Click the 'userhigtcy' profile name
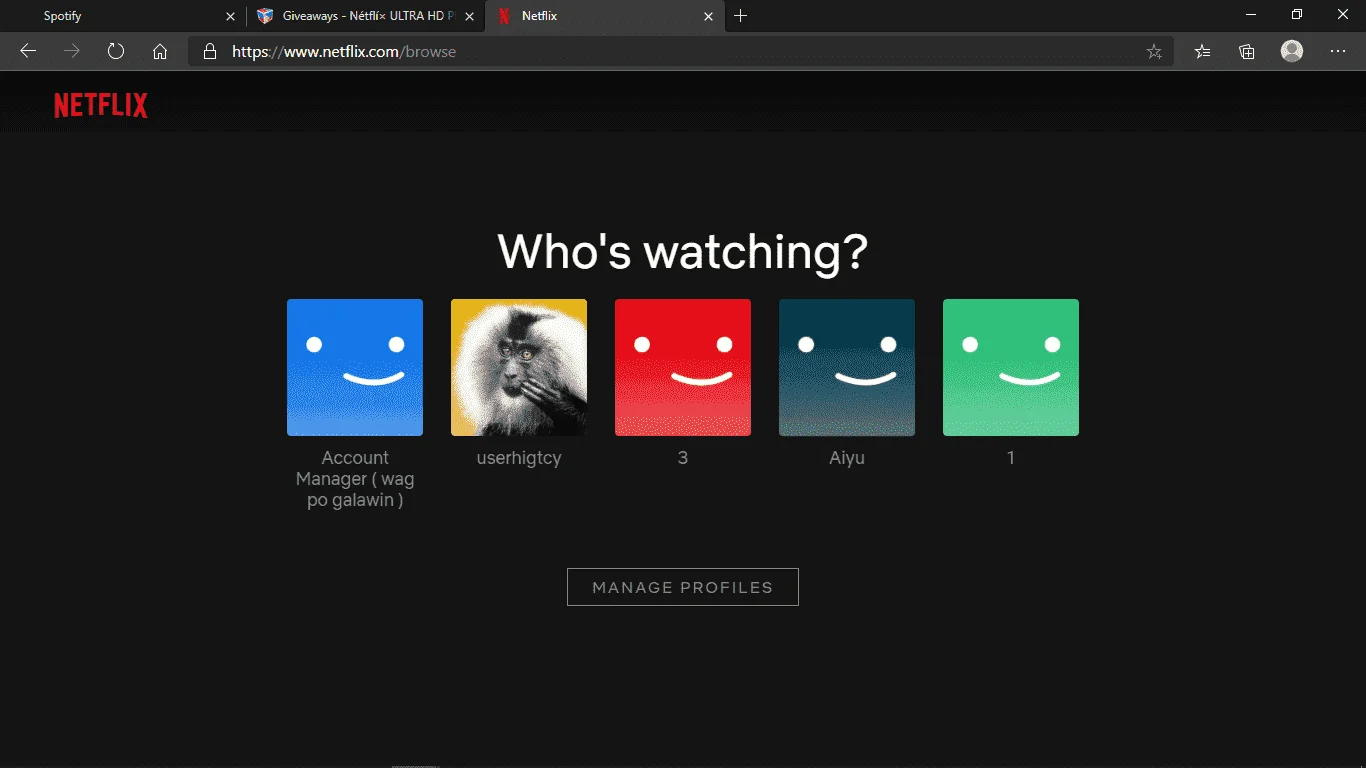Image resolution: width=1366 pixels, height=768 pixels. click(x=519, y=458)
